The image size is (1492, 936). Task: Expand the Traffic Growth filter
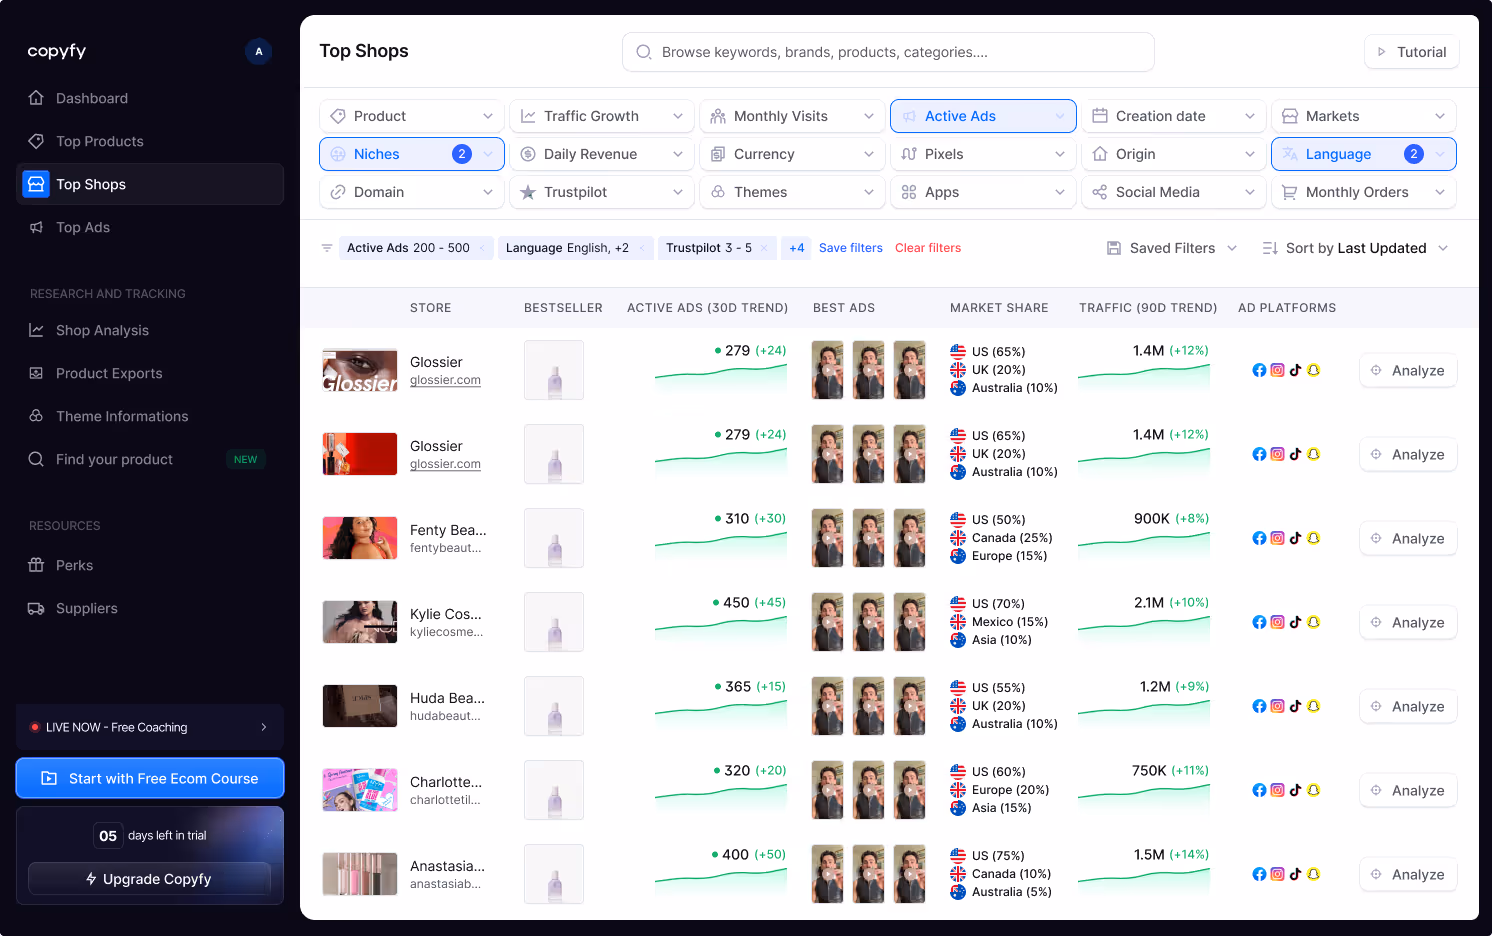click(602, 116)
